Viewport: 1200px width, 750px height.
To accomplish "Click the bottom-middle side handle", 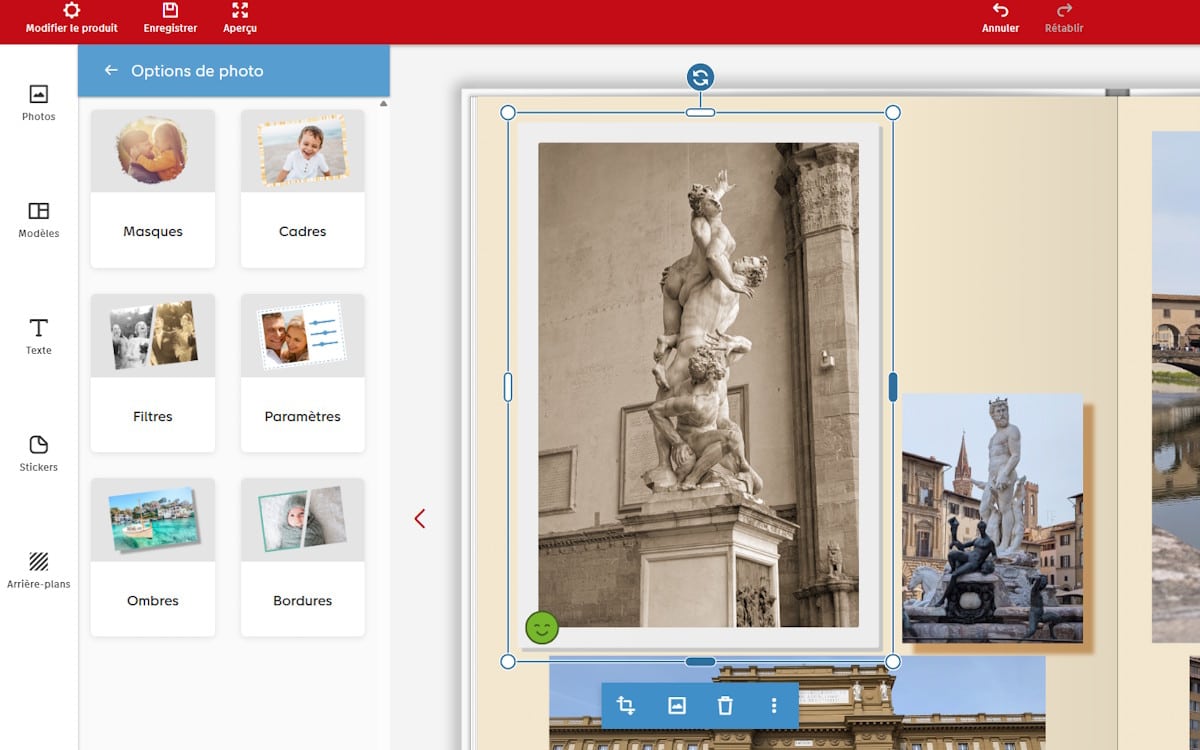I will (x=700, y=661).
